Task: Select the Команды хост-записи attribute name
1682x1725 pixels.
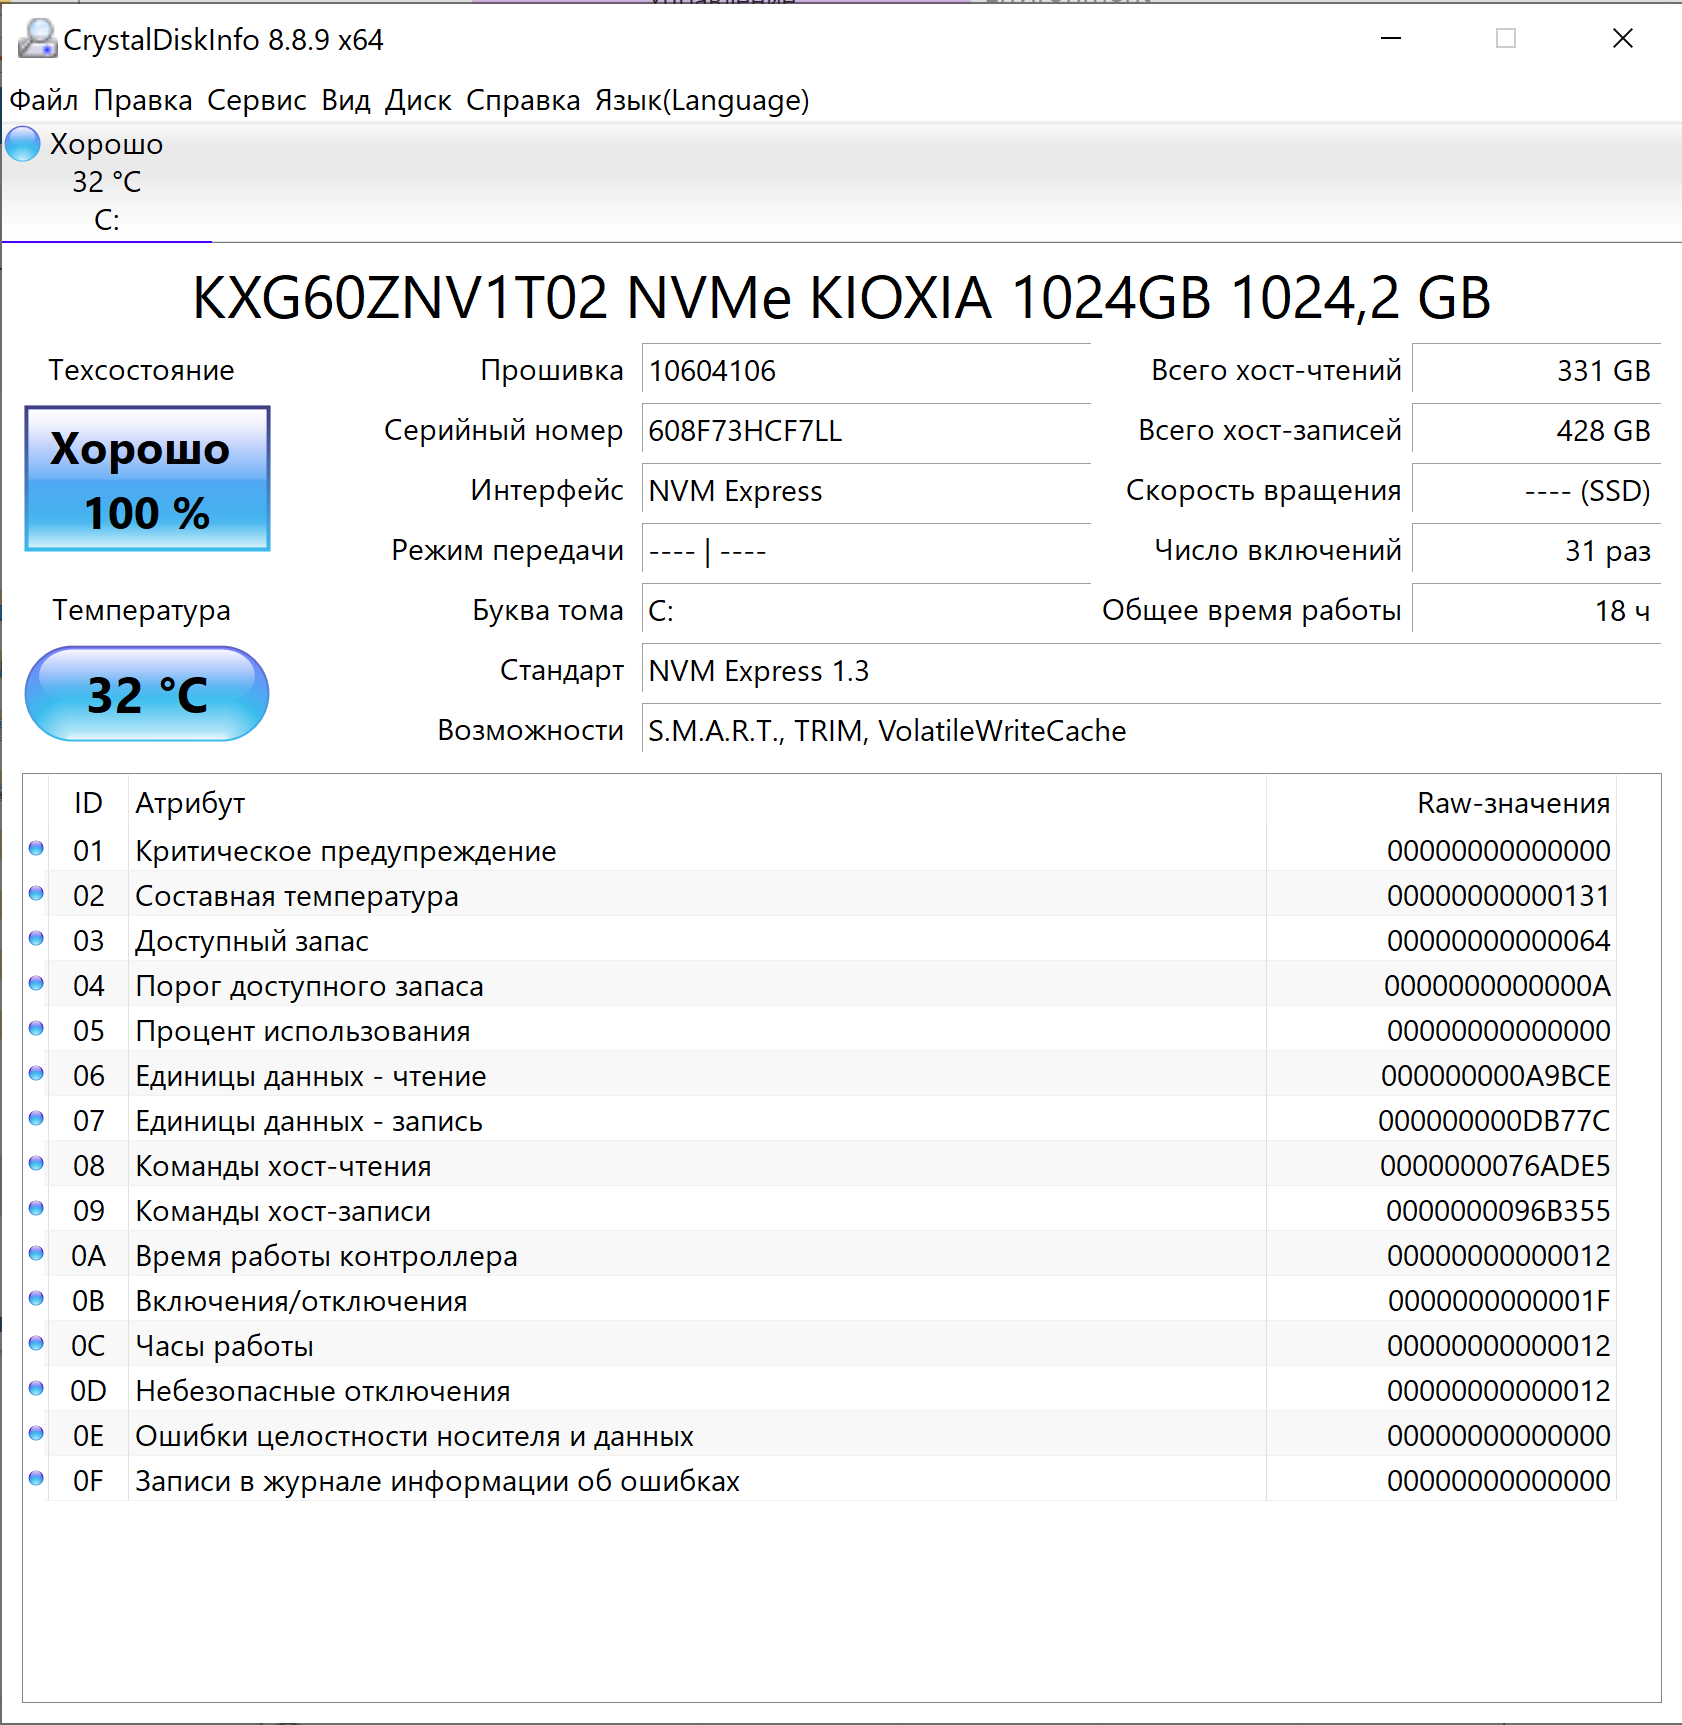Action: 283,1211
